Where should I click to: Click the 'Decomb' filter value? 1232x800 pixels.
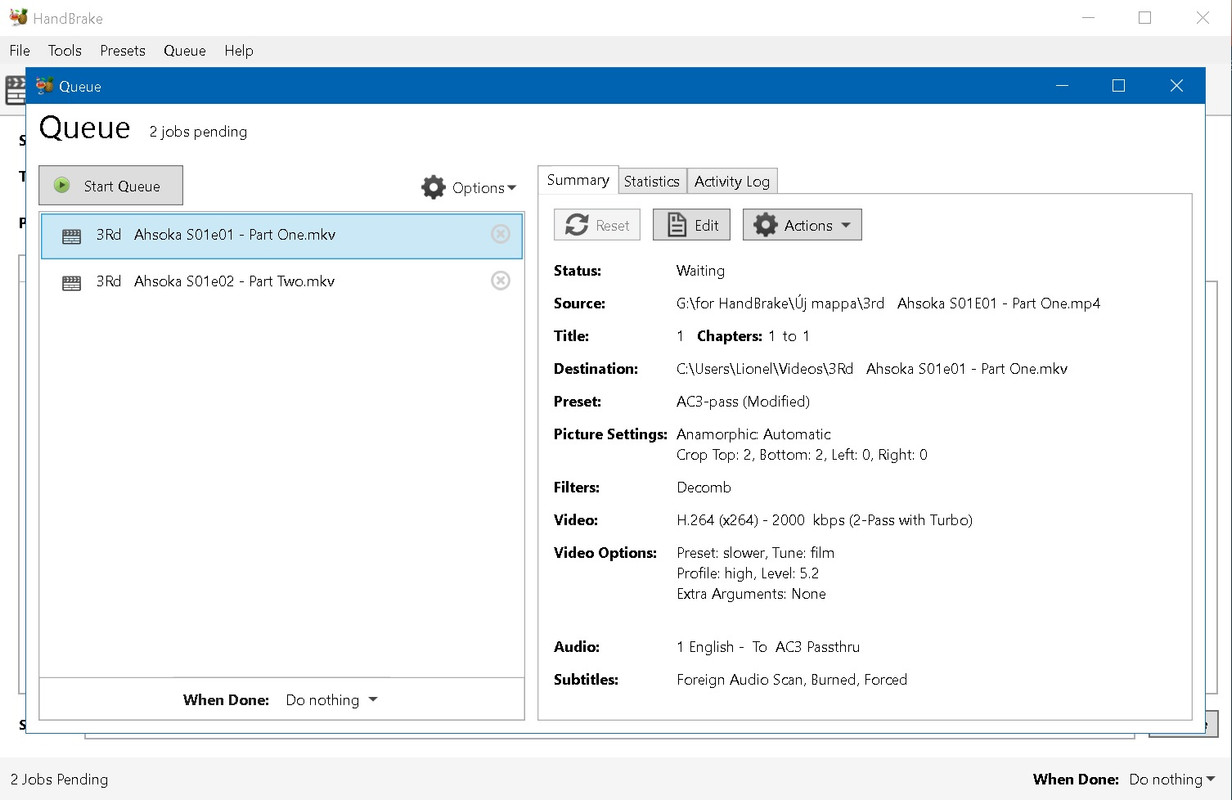704,487
